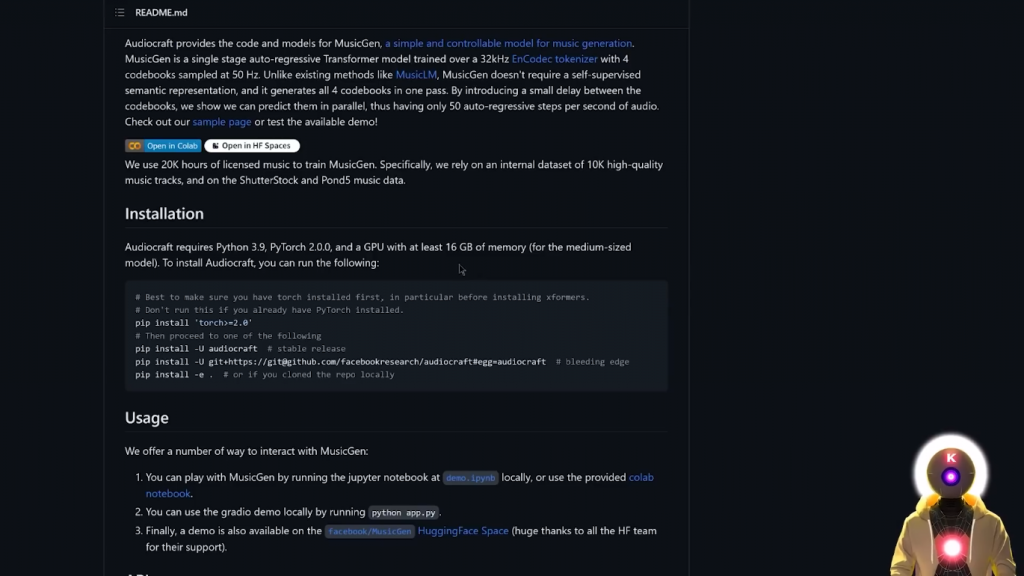Click the Installation section heading
This screenshot has width=1024, height=576.
click(x=164, y=214)
